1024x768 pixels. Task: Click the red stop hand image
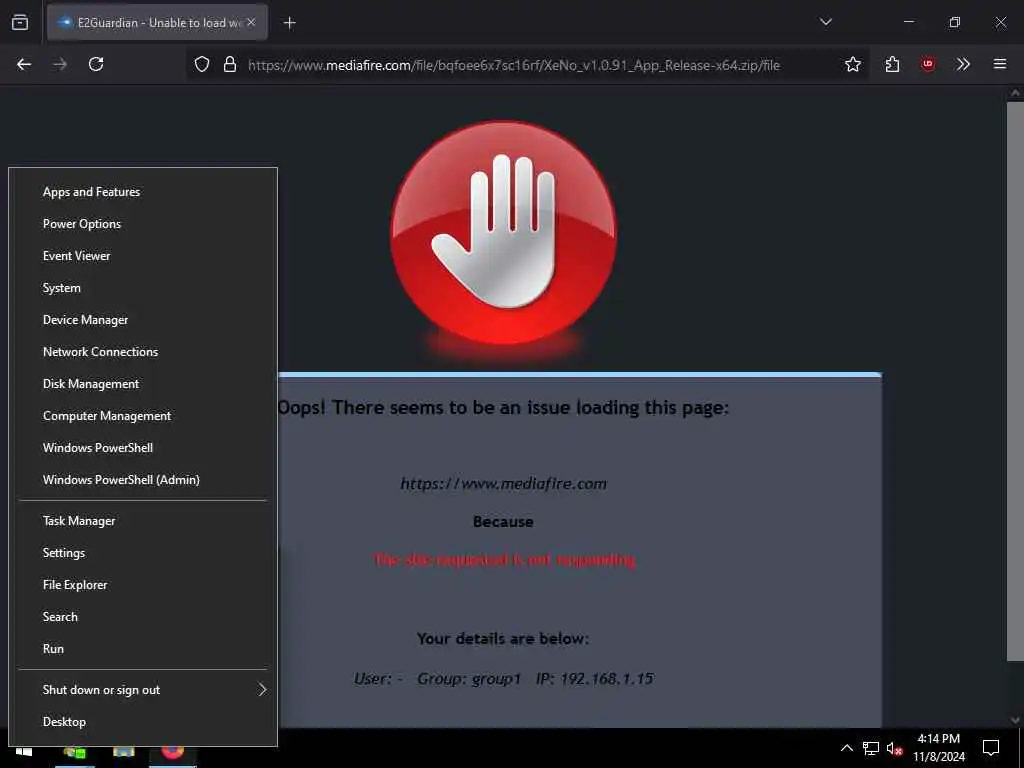503,233
